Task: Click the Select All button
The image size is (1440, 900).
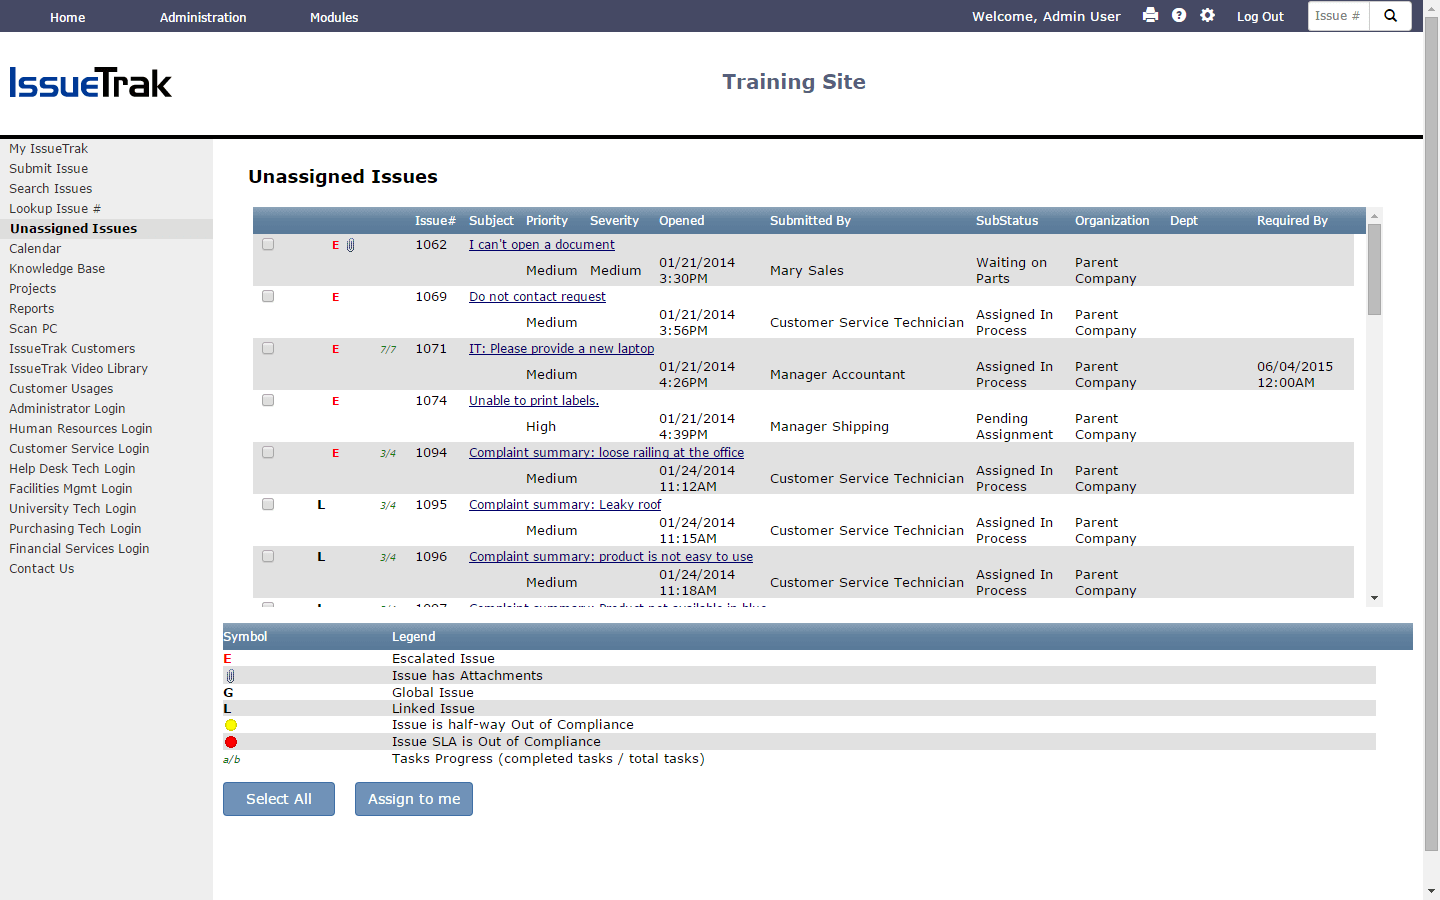Action: tap(278, 798)
